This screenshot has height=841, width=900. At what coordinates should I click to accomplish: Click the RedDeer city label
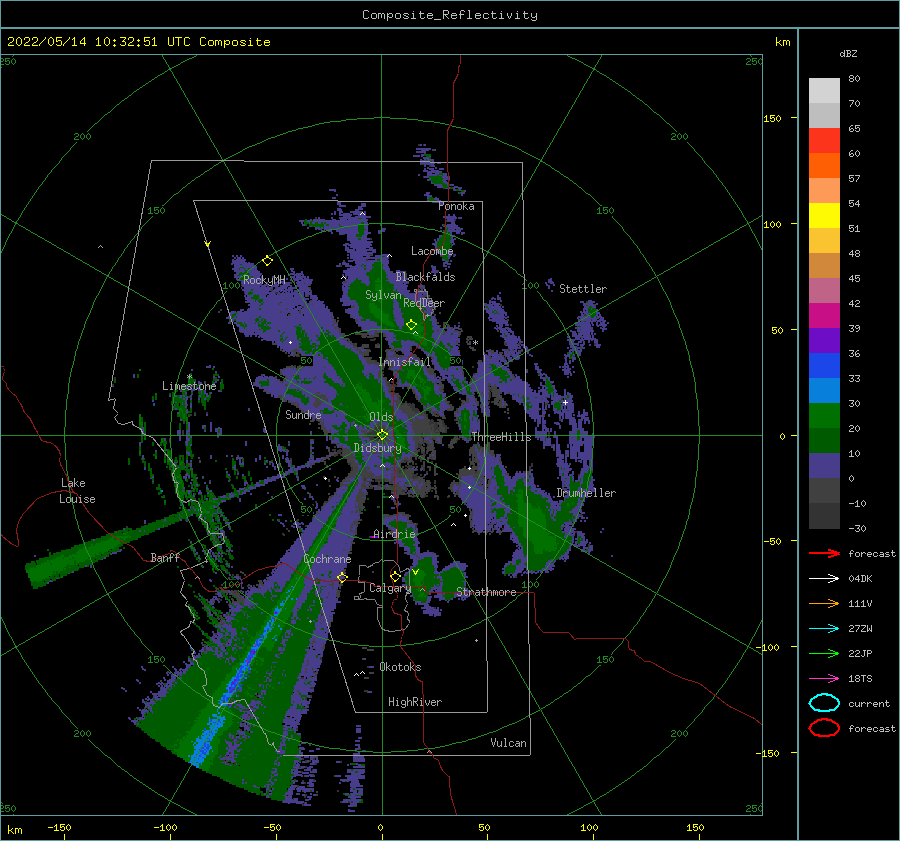pos(424,303)
